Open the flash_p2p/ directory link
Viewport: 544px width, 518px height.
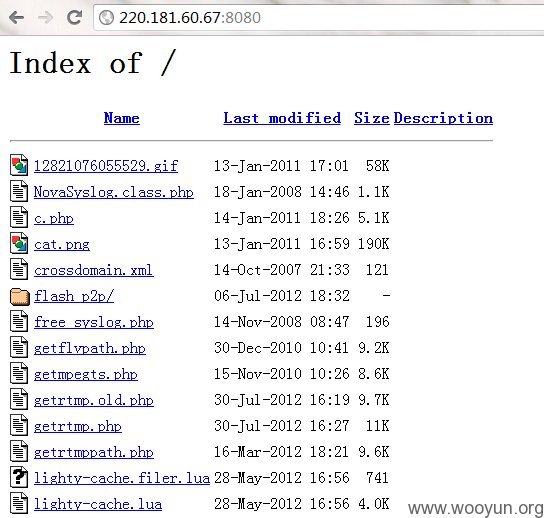[74, 296]
